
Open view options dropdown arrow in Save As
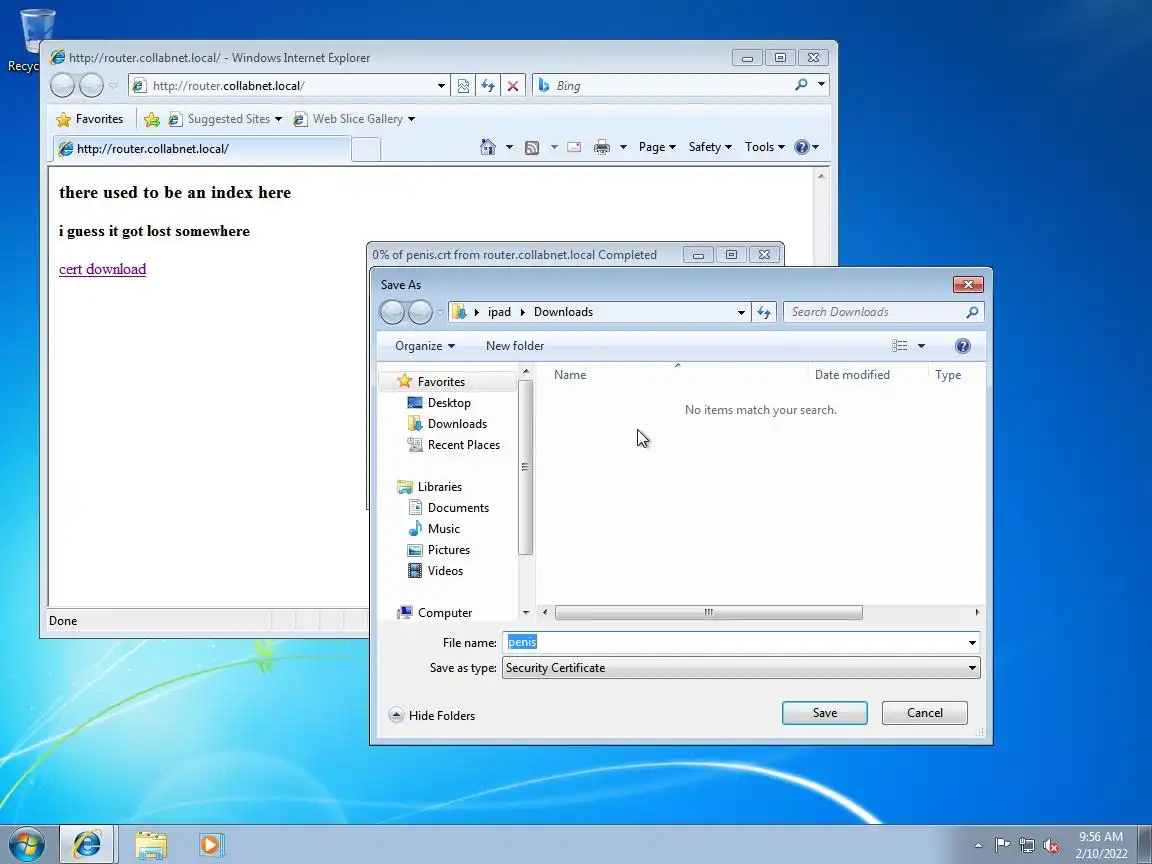pyautogui.click(x=921, y=346)
